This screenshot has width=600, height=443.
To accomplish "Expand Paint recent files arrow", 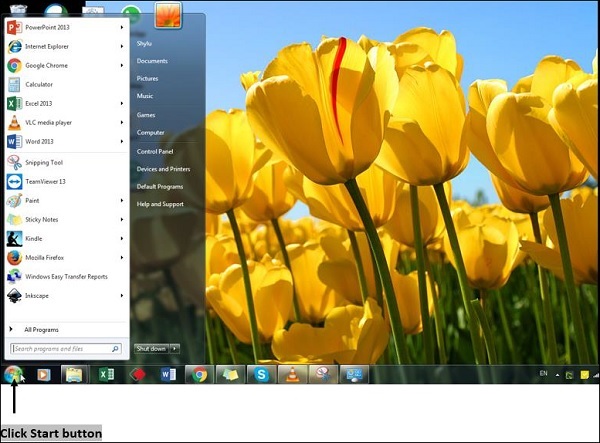I will click(x=122, y=200).
